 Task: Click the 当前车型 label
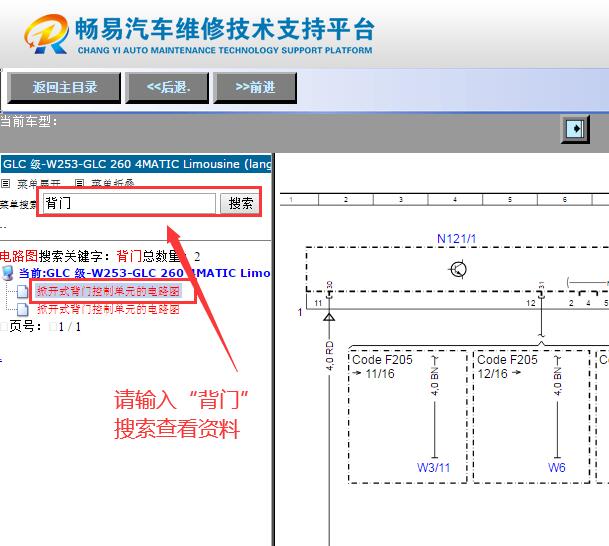coord(28,122)
